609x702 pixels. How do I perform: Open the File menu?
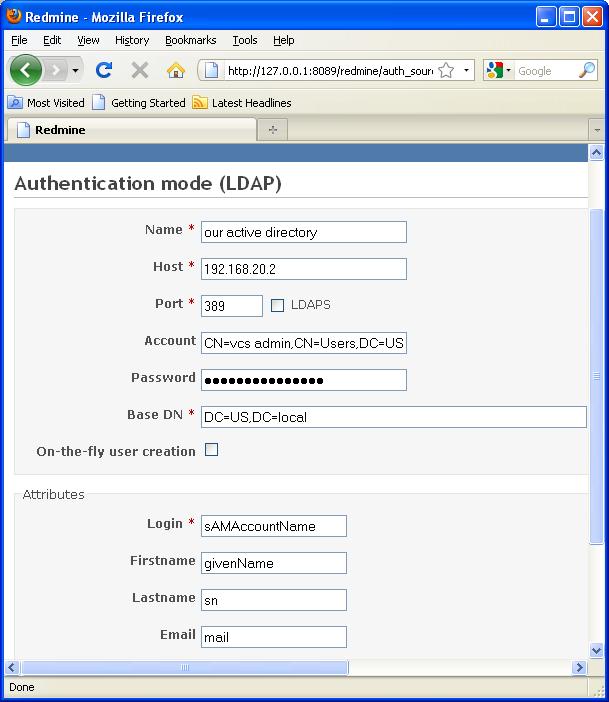(x=19, y=40)
